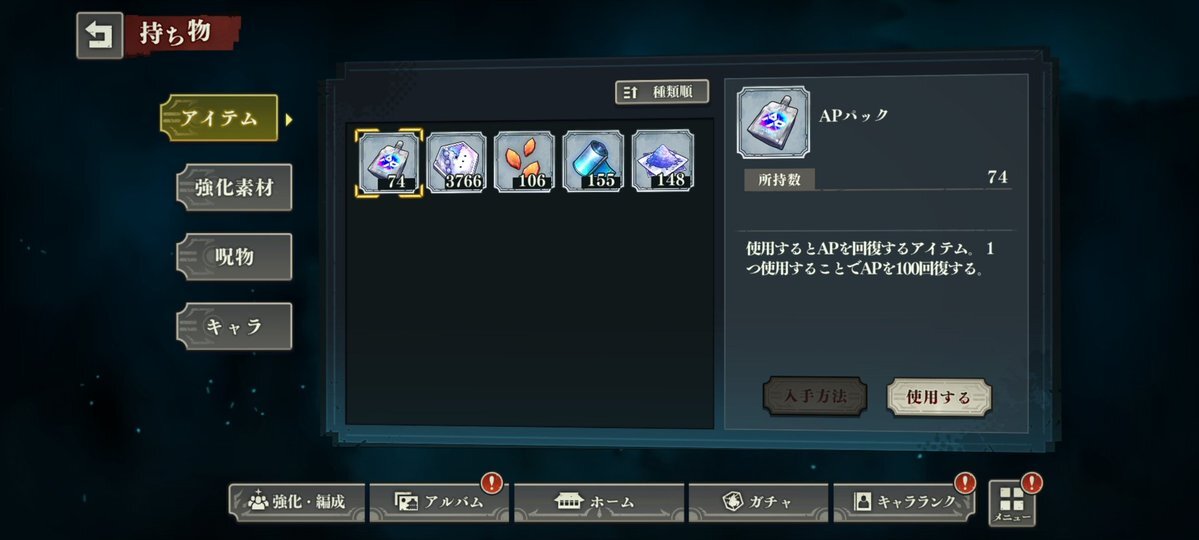Go to ホーム from bottom navigation

click(594, 503)
